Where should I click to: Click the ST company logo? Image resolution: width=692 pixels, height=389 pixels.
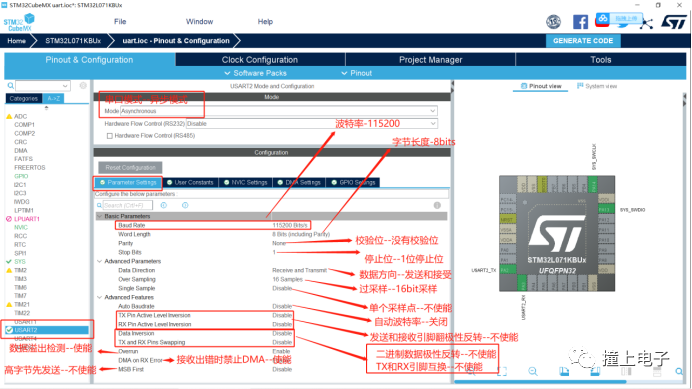coord(674,22)
